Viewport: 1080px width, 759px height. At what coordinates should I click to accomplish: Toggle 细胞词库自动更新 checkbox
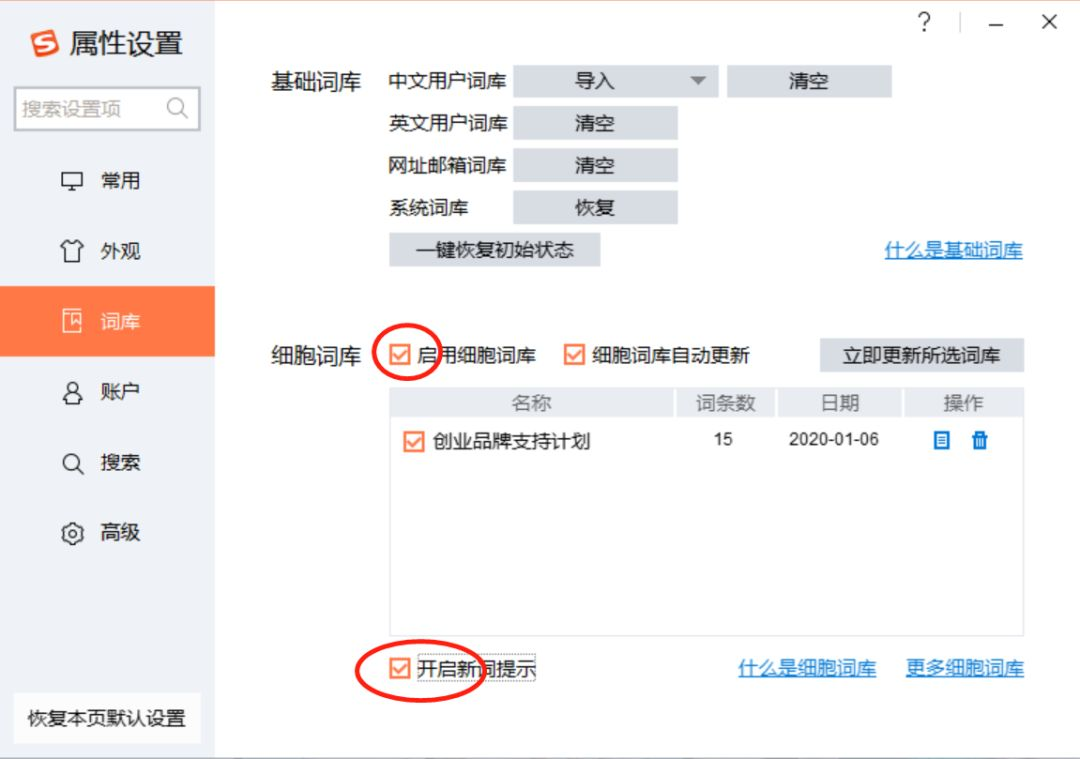pos(574,355)
